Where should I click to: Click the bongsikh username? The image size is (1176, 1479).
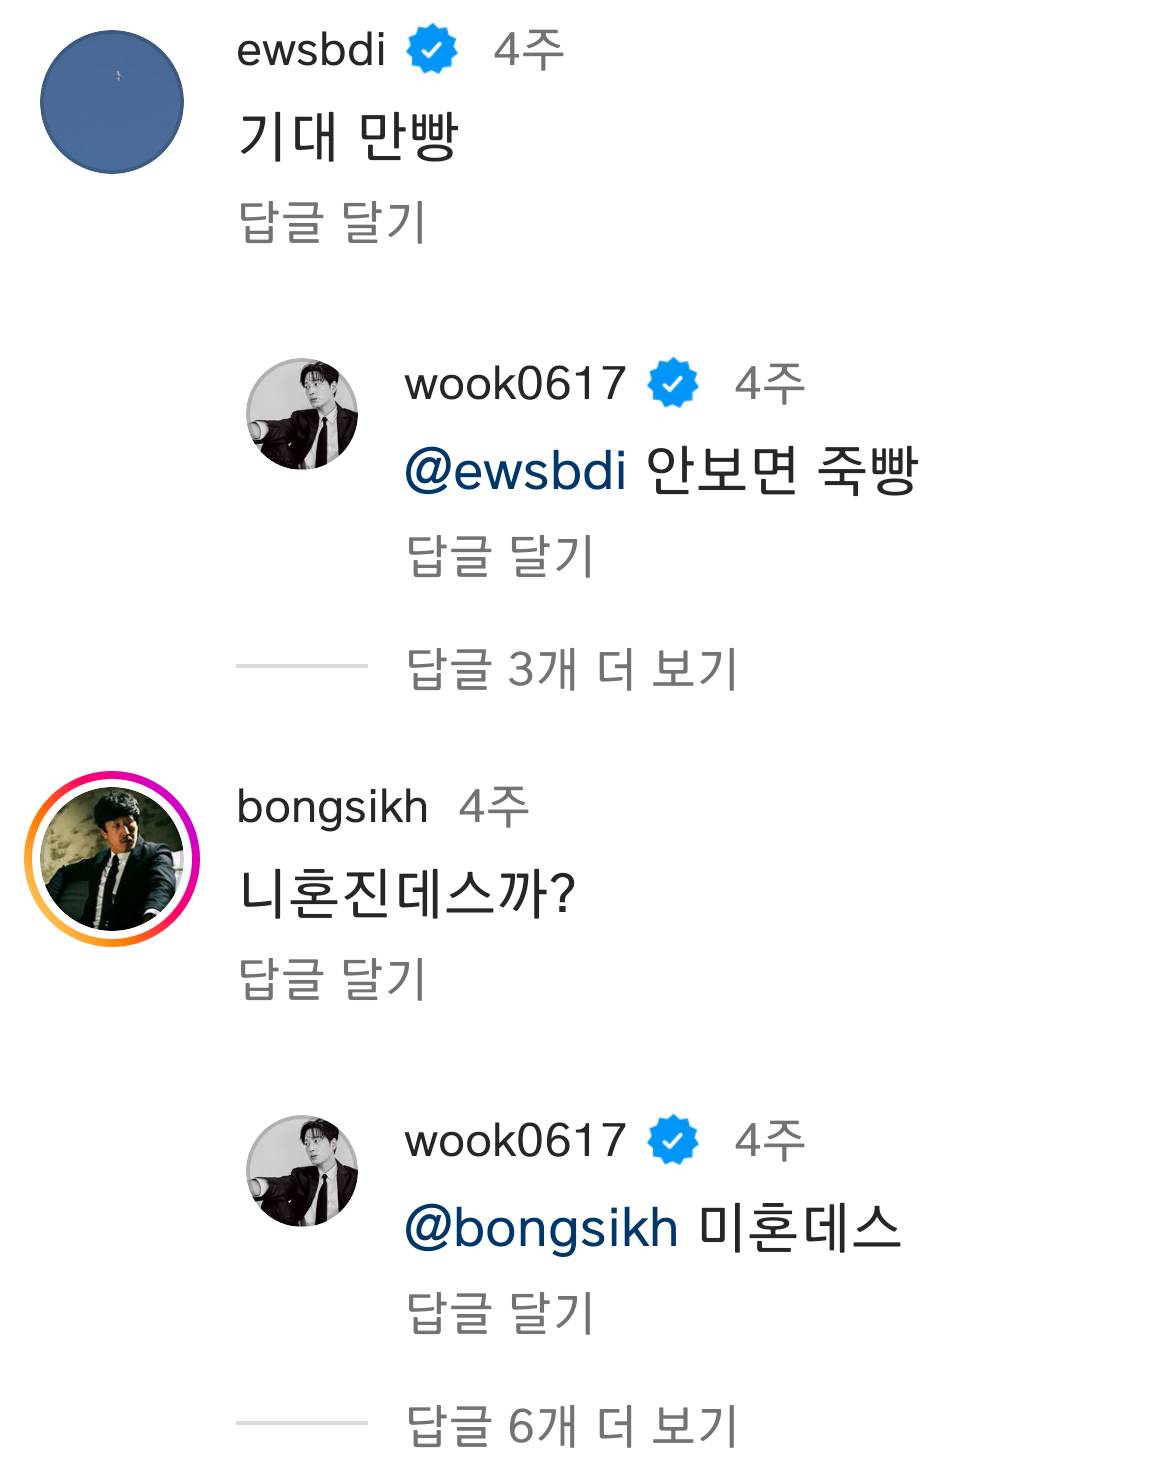click(x=331, y=807)
